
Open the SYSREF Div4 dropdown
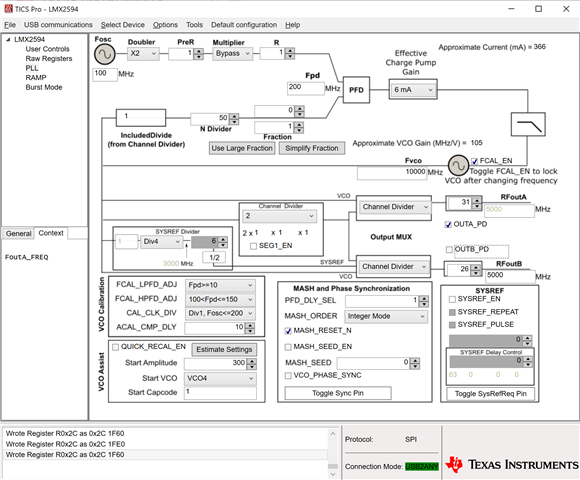(161, 242)
